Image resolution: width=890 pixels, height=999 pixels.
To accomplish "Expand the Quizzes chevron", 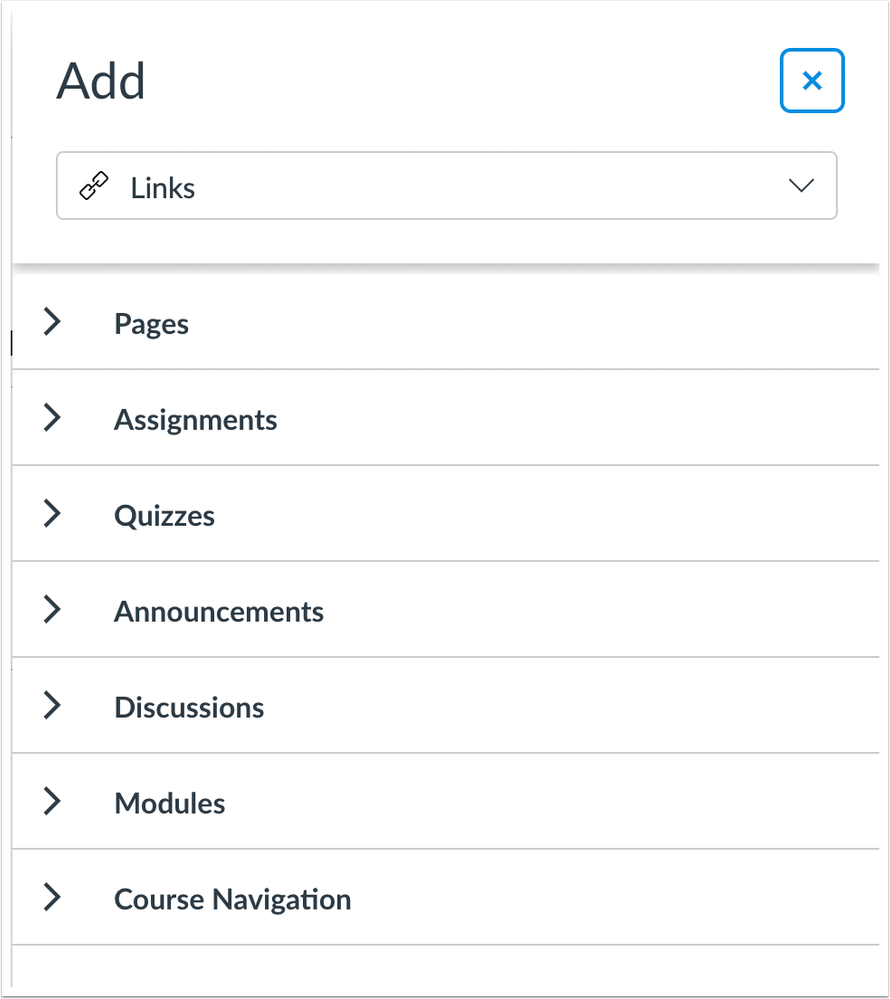I will (x=52, y=514).
